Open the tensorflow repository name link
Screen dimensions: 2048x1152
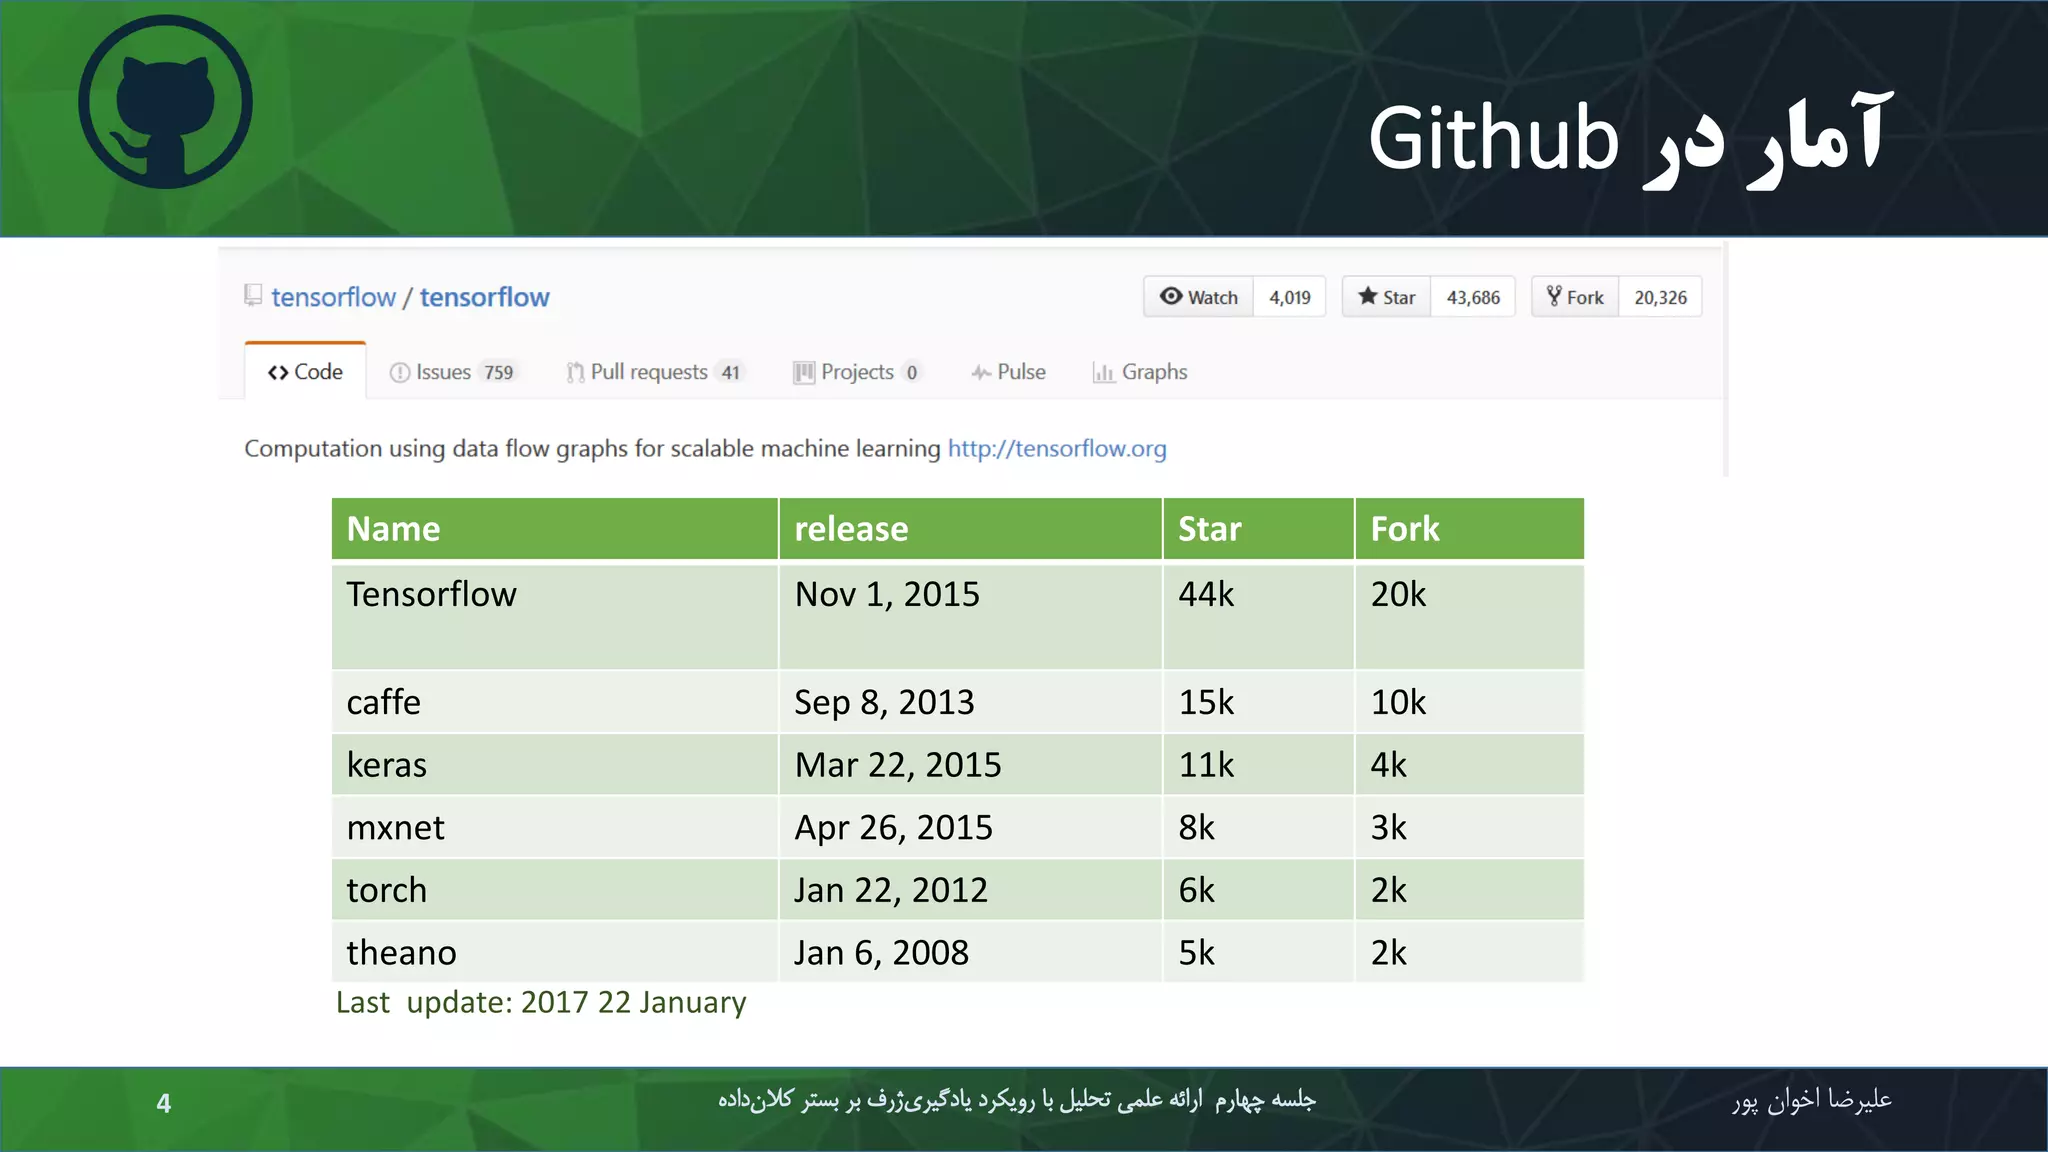pyautogui.click(x=484, y=297)
